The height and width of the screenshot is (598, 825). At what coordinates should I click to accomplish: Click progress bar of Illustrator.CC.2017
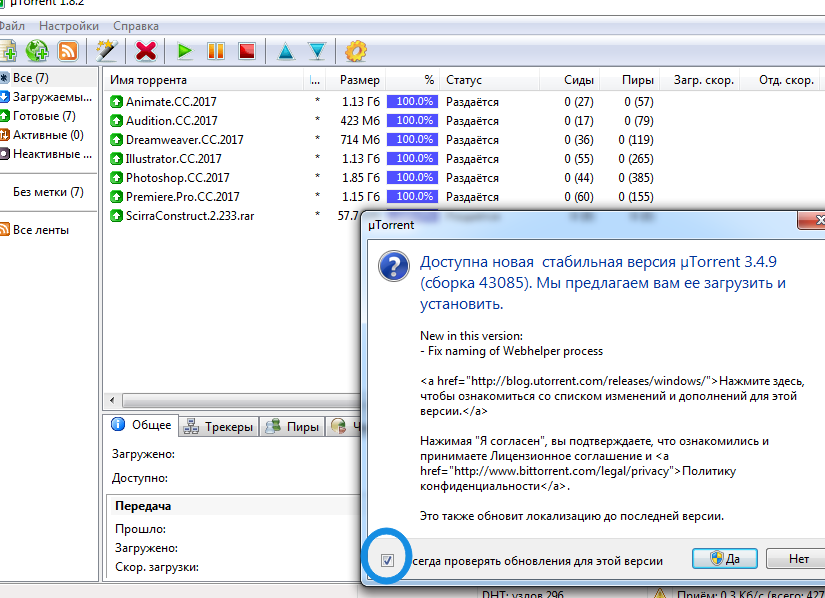(412, 158)
